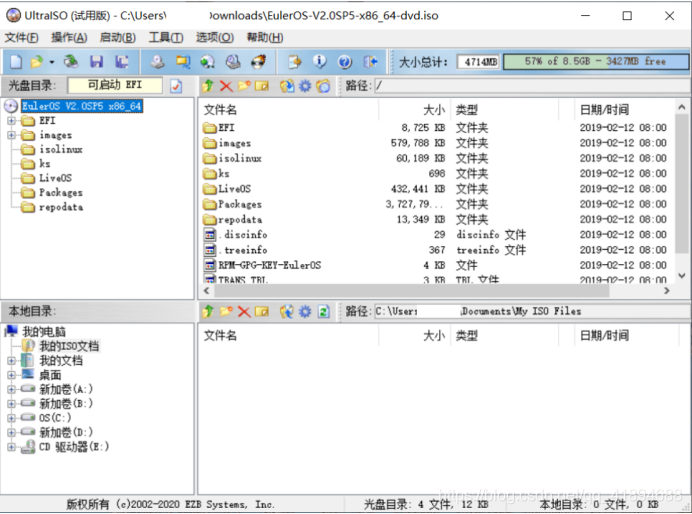Click the red X delete icon in the image pane
Image resolution: width=692 pixels, height=514 pixels.
(x=226, y=86)
